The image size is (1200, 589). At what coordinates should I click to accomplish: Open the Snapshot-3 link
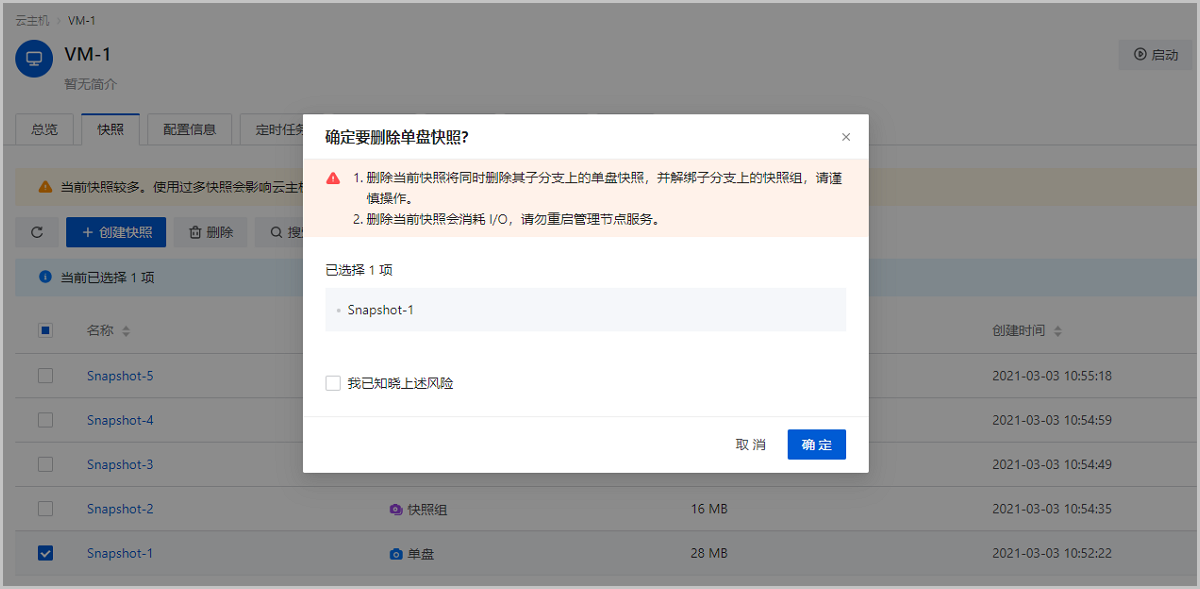[120, 464]
